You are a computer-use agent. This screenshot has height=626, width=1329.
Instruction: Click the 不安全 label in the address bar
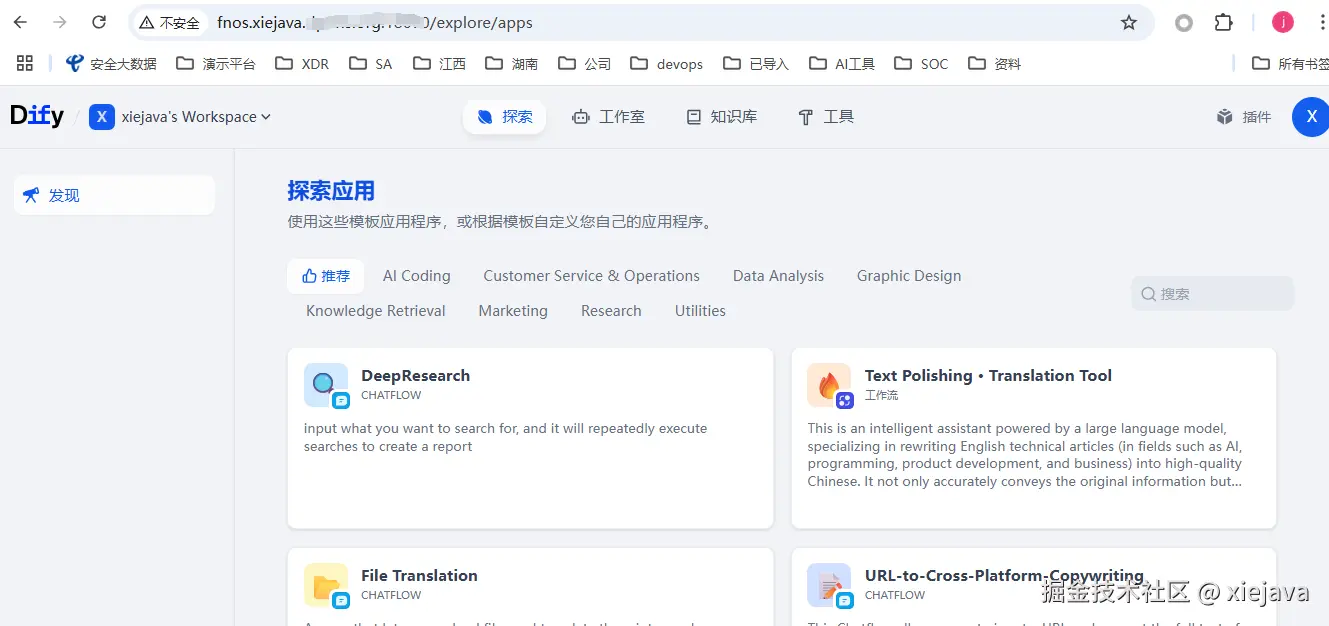(x=168, y=21)
